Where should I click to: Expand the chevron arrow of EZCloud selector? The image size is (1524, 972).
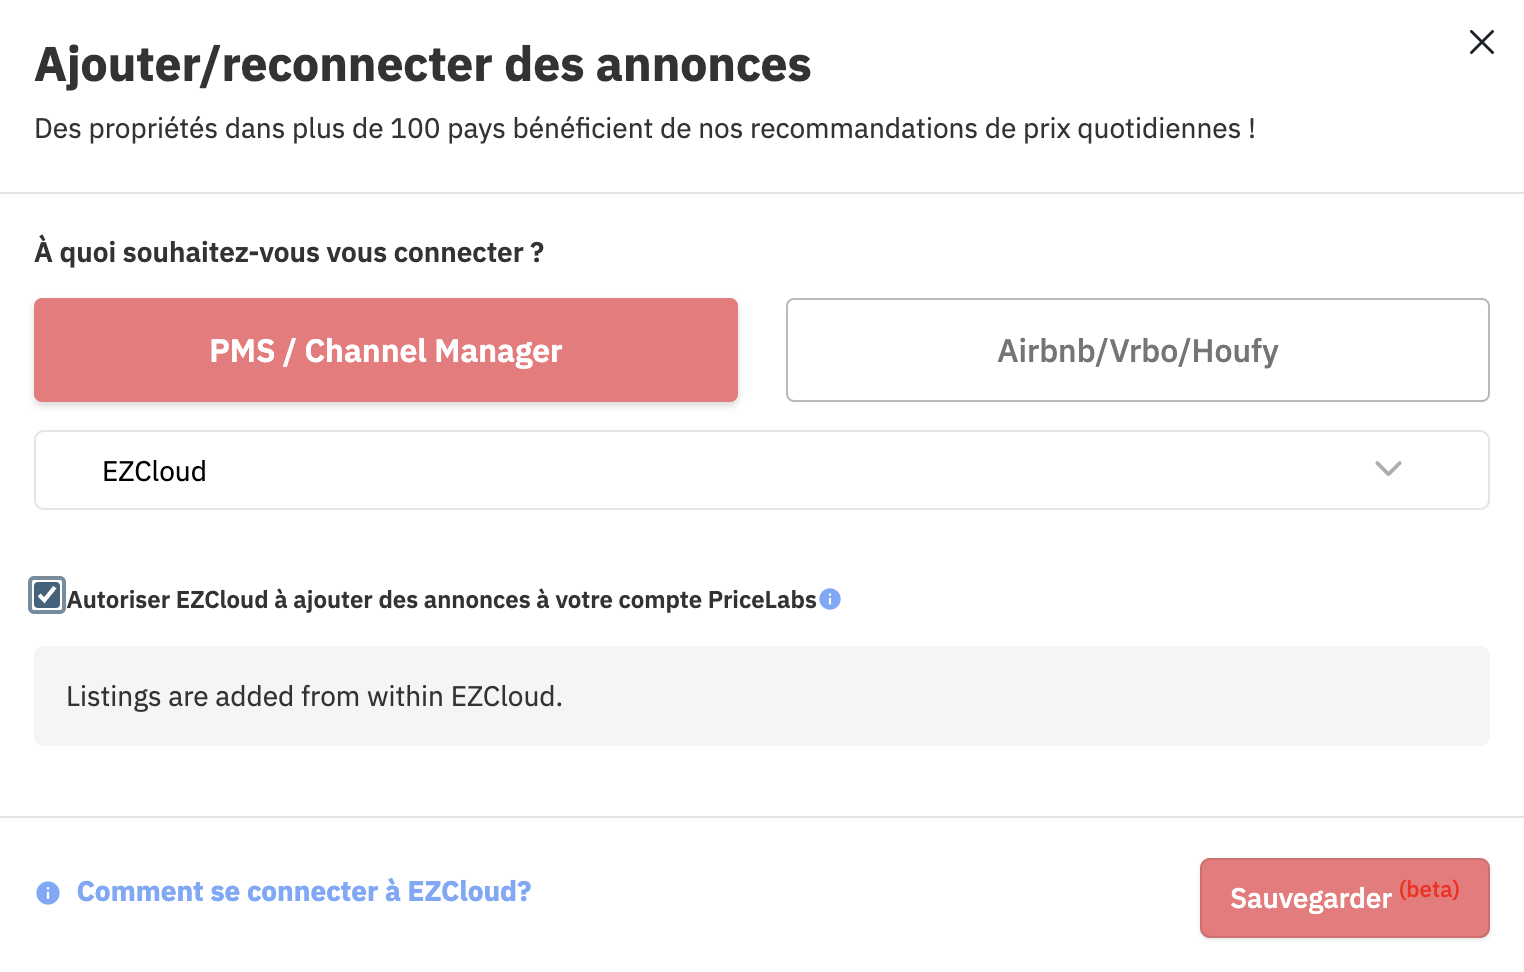[x=1388, y=469]
